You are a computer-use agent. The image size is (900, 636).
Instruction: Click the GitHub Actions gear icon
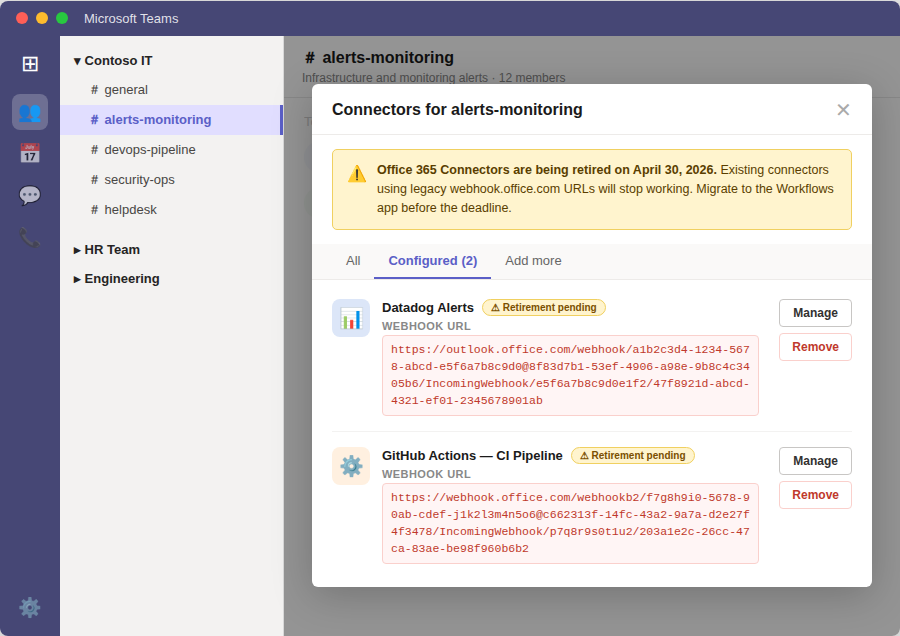351,466
